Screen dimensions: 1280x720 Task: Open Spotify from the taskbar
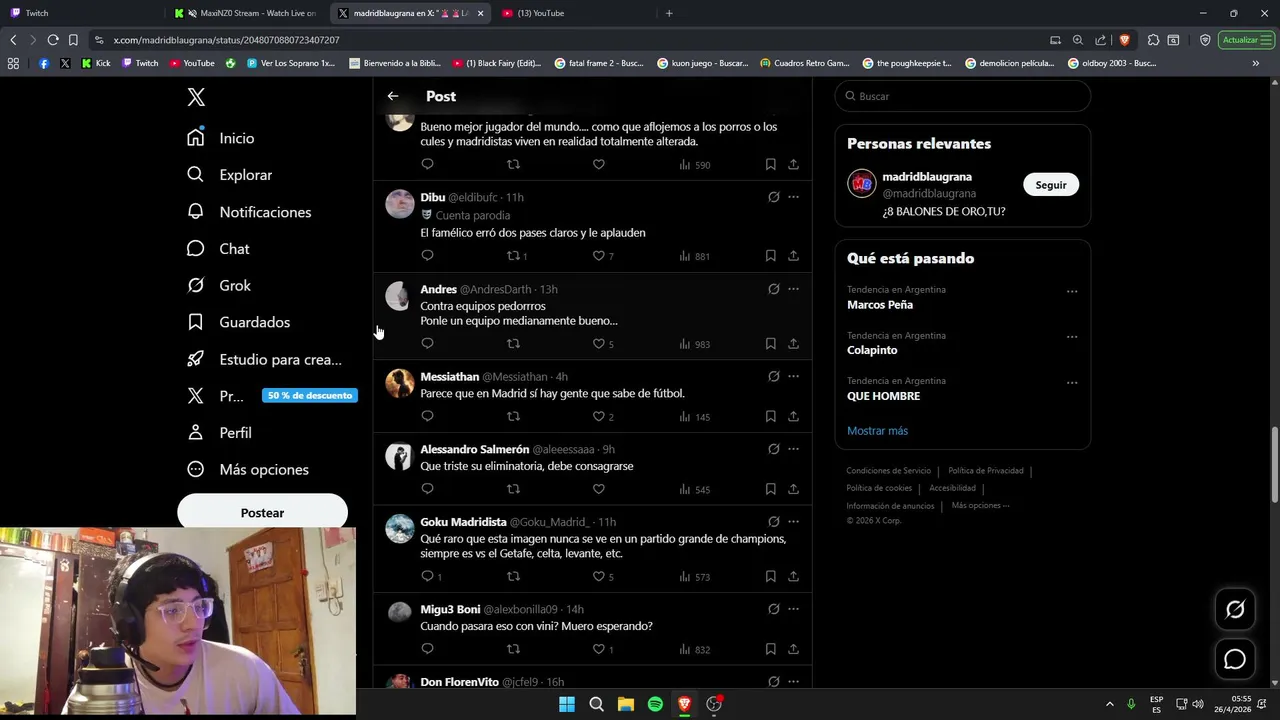pos(655,704)
